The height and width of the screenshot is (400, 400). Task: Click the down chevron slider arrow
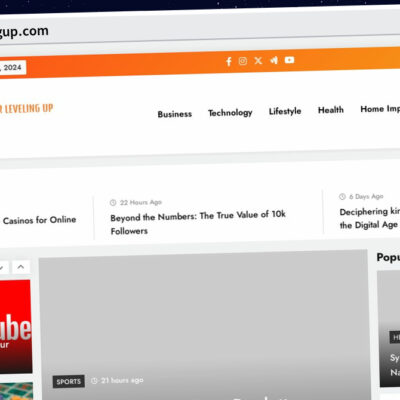point(3,267)
